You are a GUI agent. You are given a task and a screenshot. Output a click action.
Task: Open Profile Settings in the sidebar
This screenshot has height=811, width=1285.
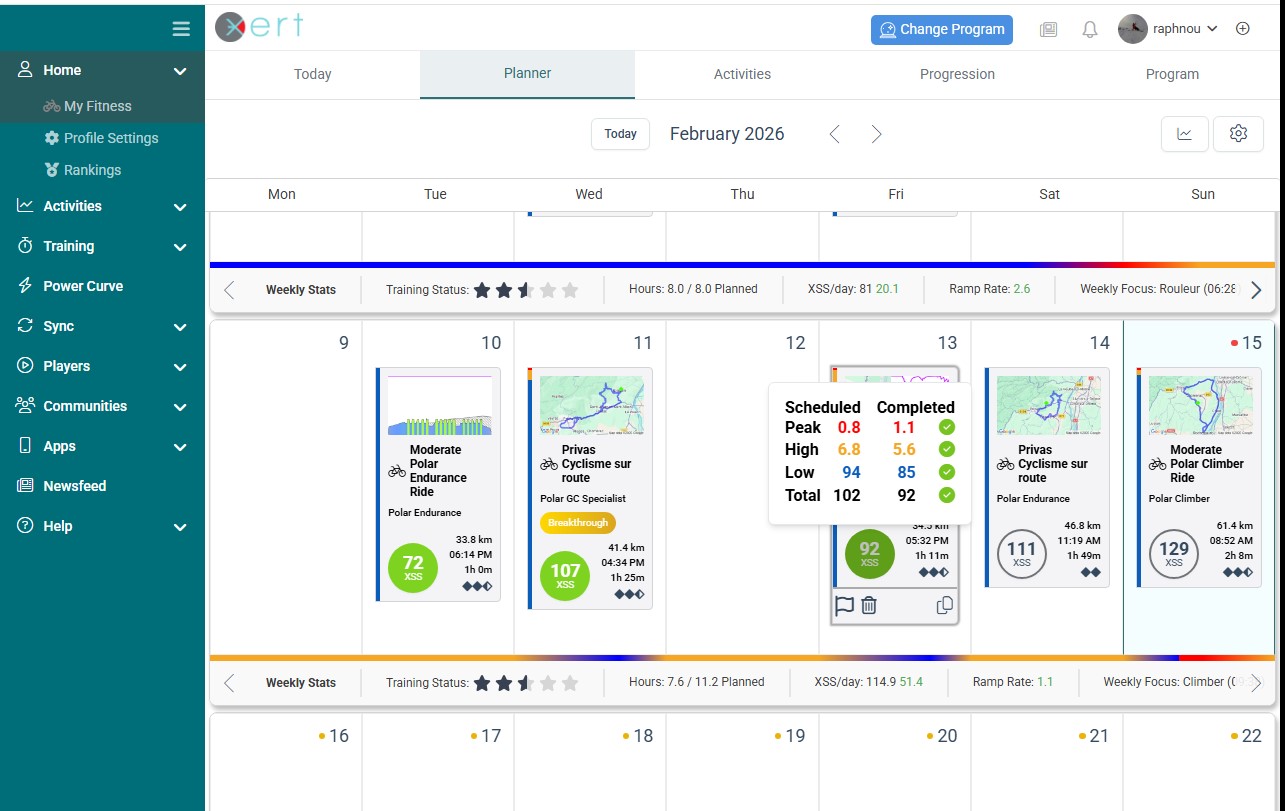111,138
